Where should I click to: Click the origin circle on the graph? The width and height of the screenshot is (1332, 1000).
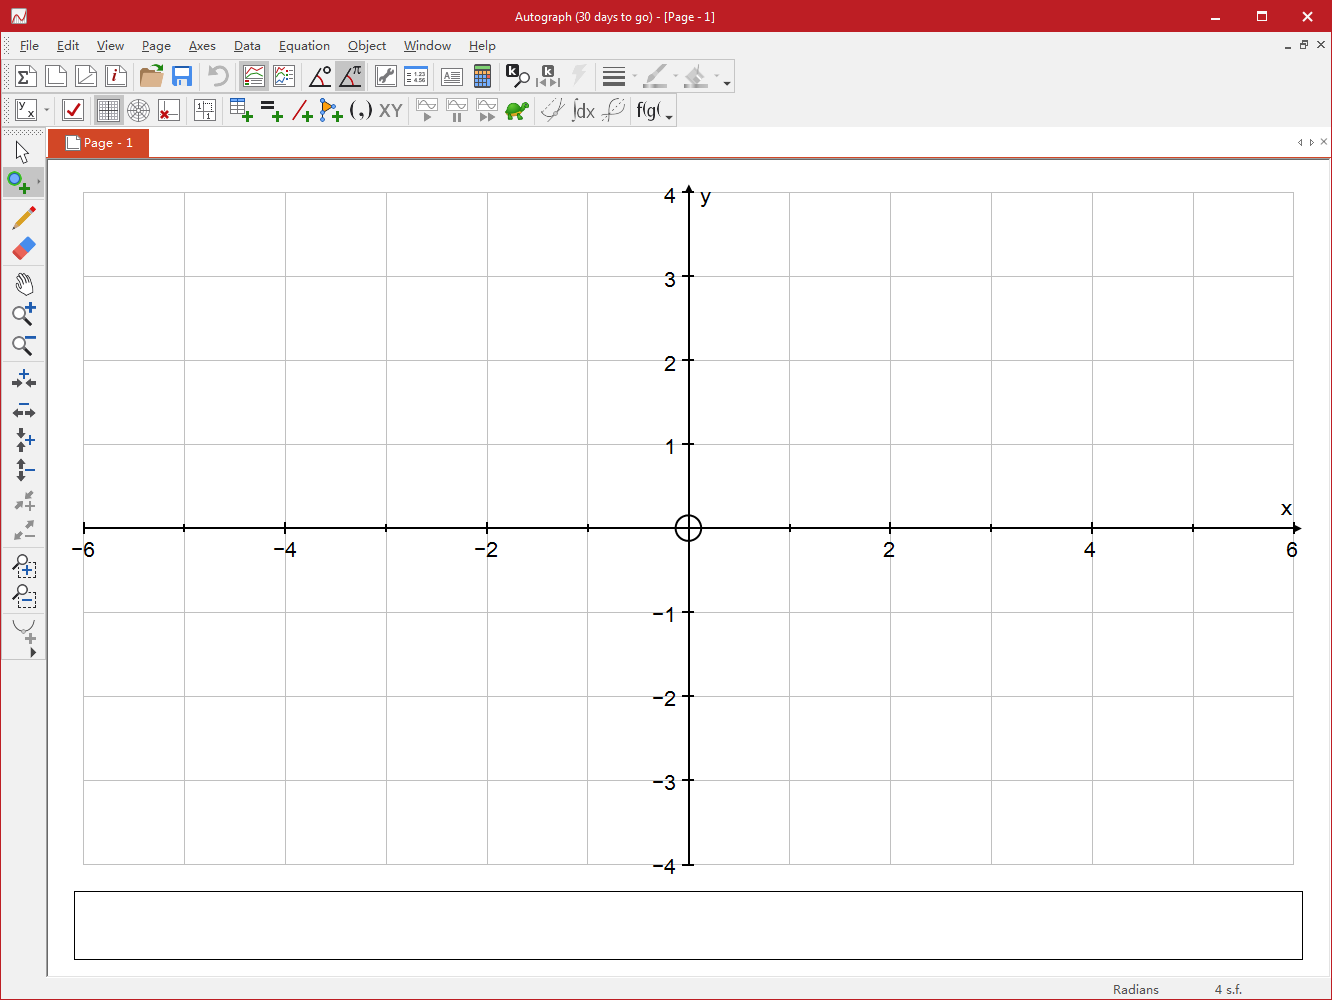pyautogui.click(x=688, y=528)
